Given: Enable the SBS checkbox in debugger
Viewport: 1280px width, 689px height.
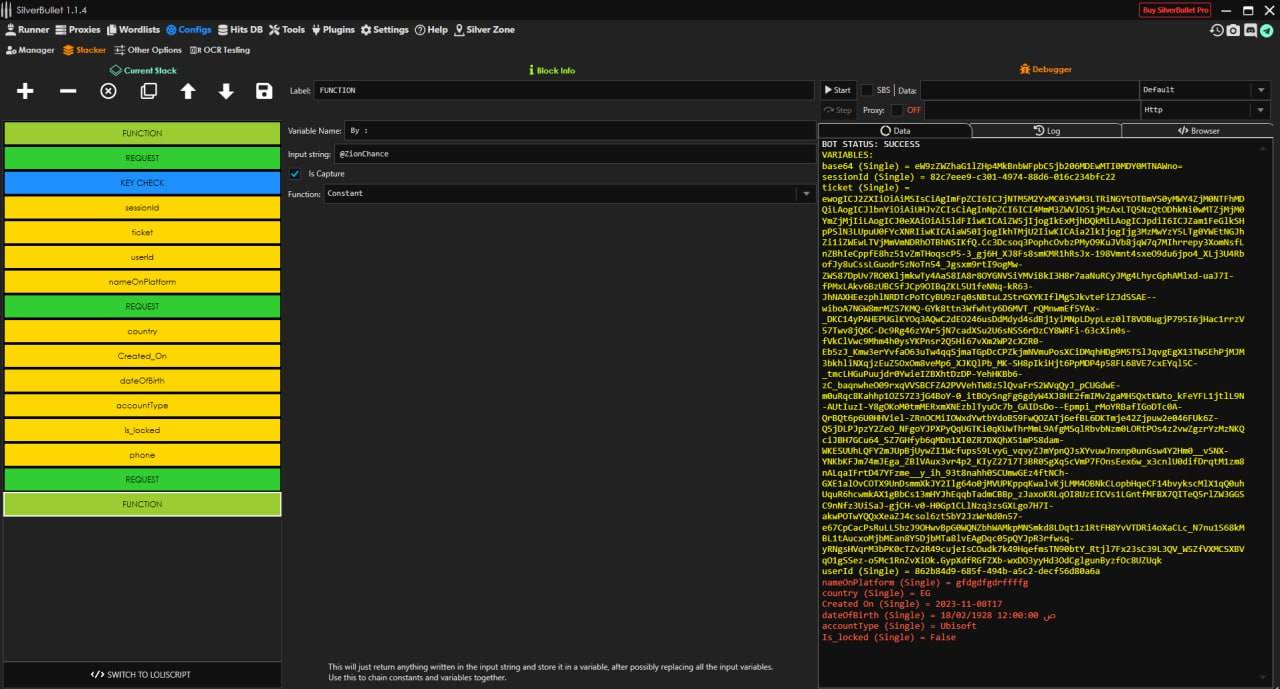Looking at the screenshot, I should 867,90.
